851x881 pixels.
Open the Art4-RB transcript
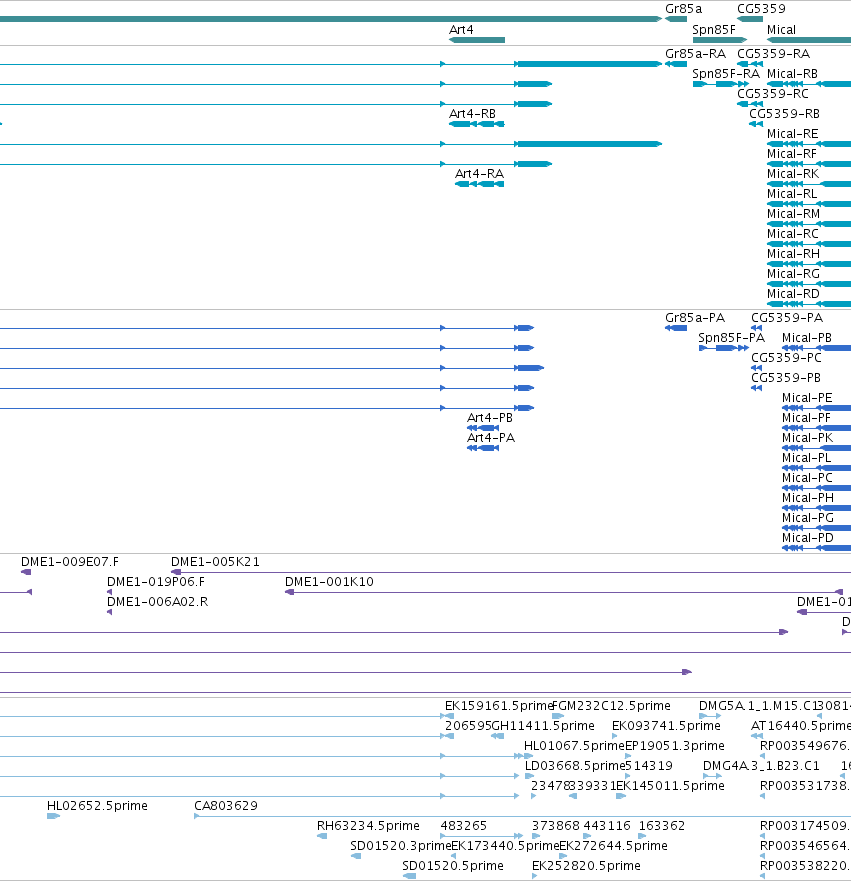(x=476, y=124)
